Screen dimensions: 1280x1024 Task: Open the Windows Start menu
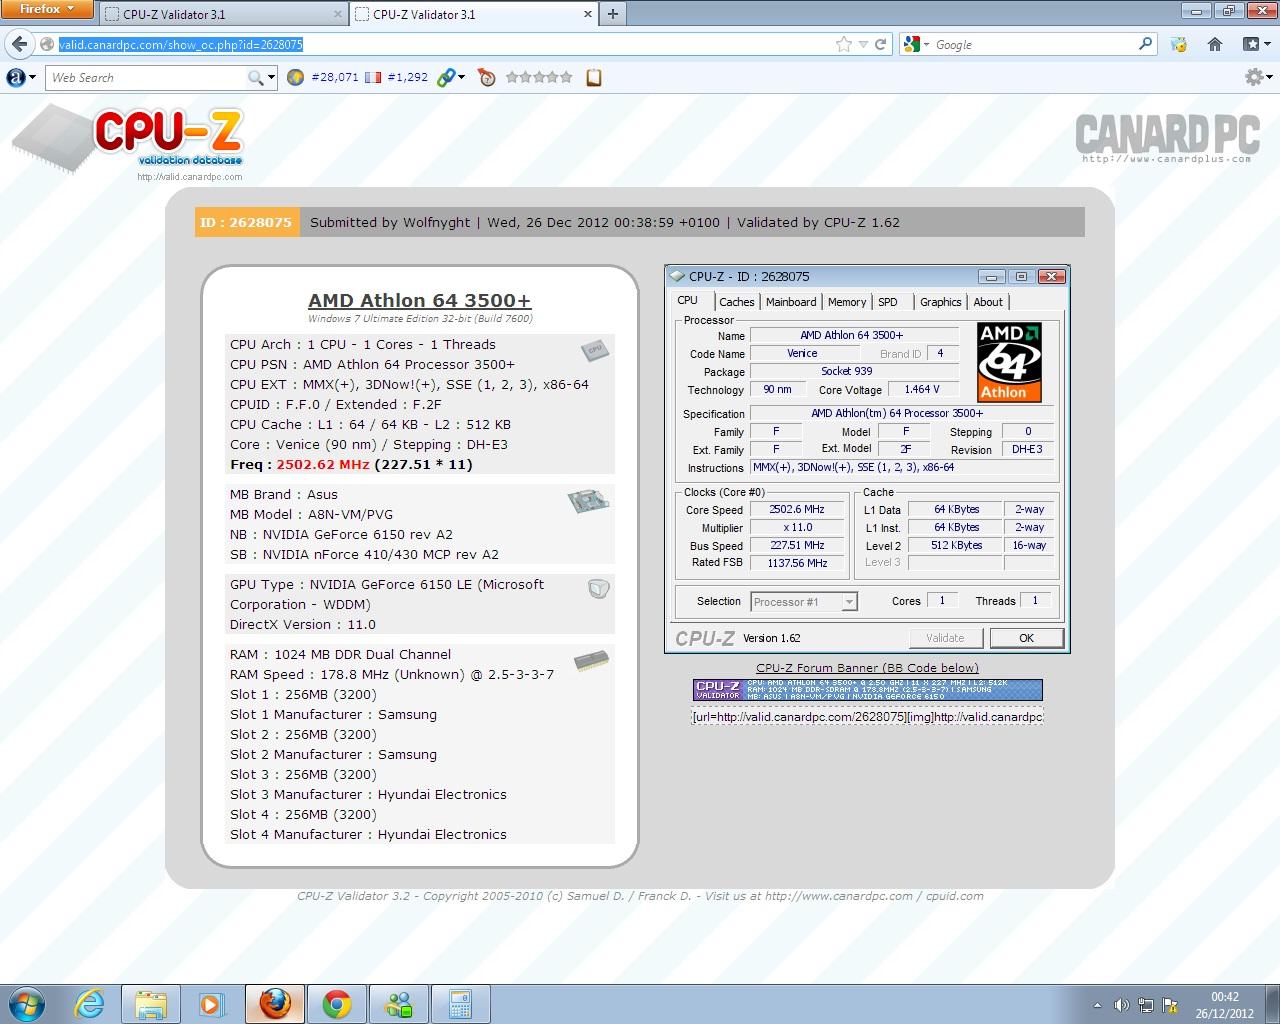tap(27, 1003)
